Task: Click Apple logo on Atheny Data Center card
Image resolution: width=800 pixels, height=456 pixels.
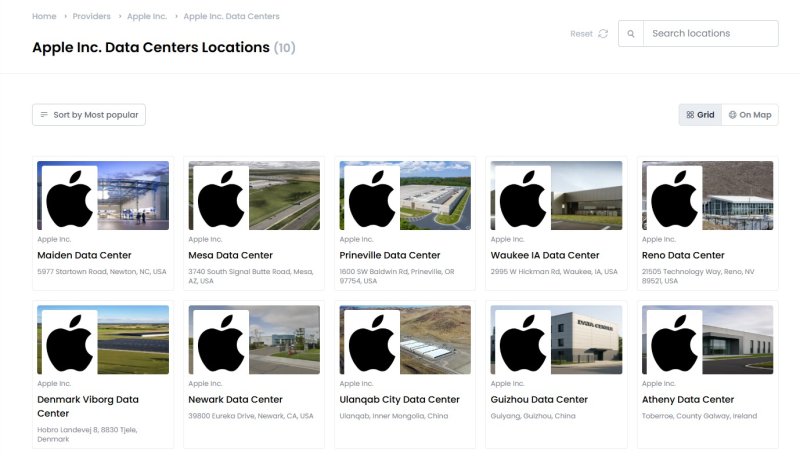Action: [674, 341]
